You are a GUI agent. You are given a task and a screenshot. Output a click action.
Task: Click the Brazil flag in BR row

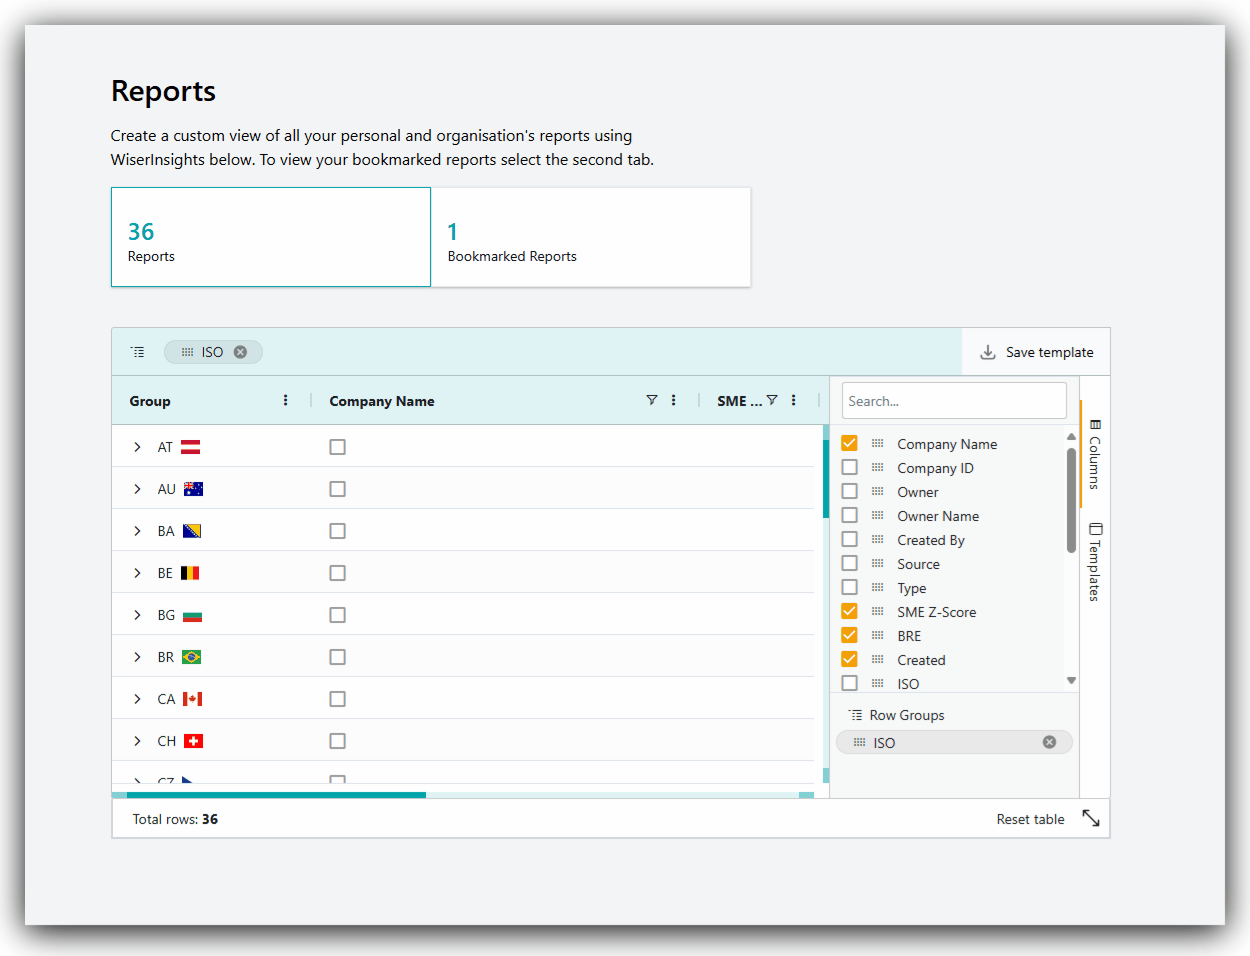[192, 657]
